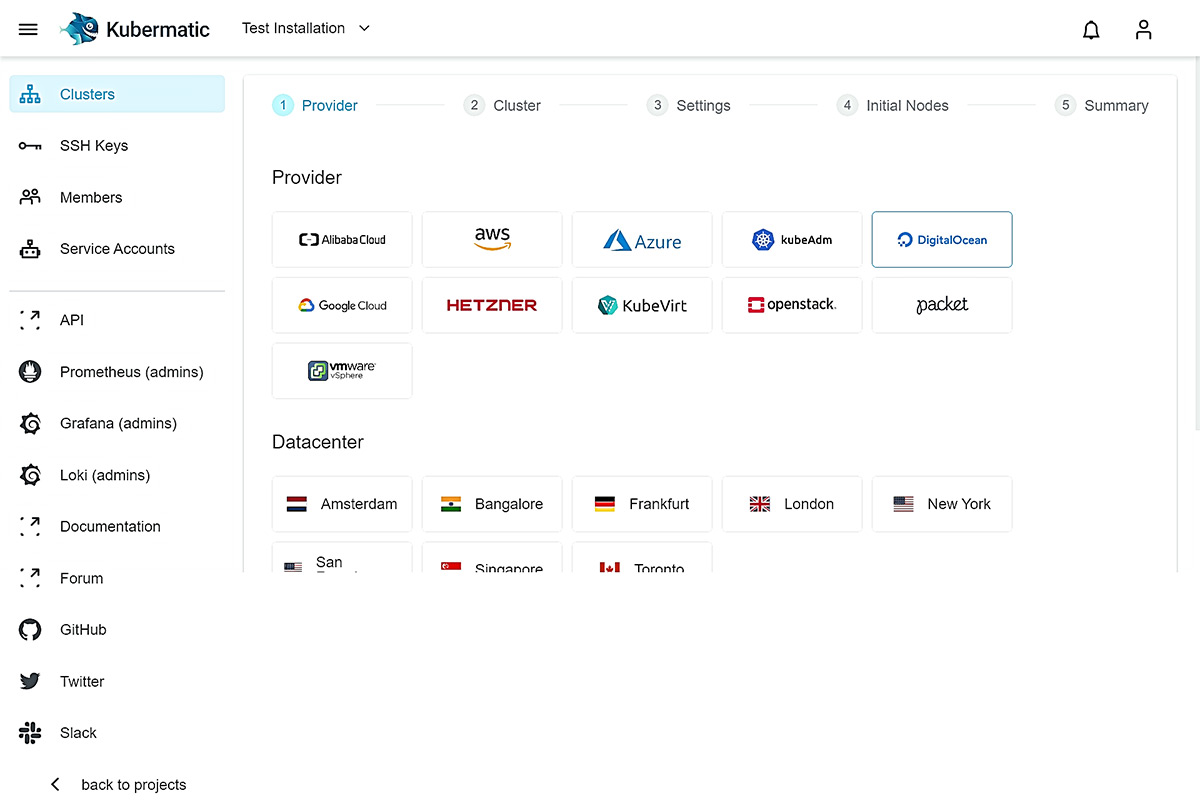Choose the Frankfurt datacenter
This screenshot has height=803, width=1200.
(x=642, y=503)
